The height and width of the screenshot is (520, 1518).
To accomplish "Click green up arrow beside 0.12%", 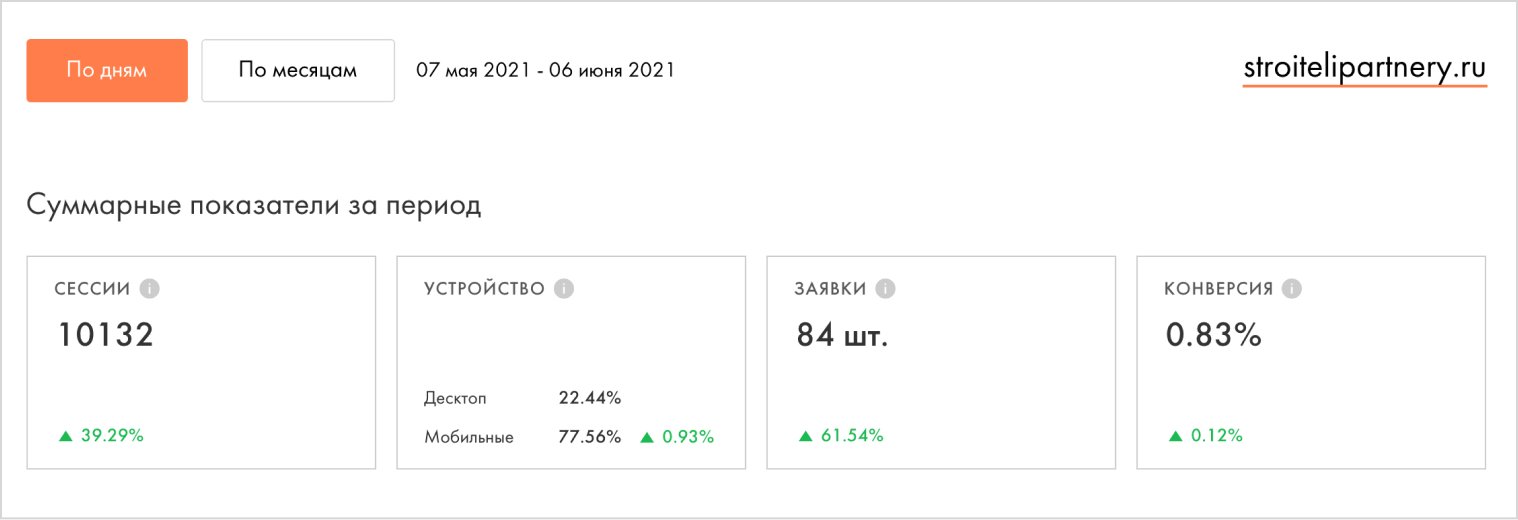I will (x=1176, y=436).
